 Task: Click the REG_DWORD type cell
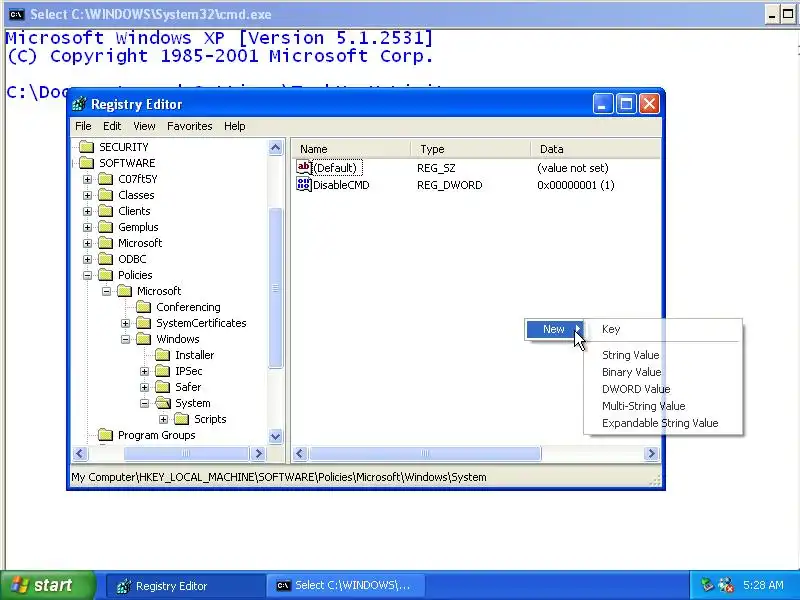tap(449, 185)
